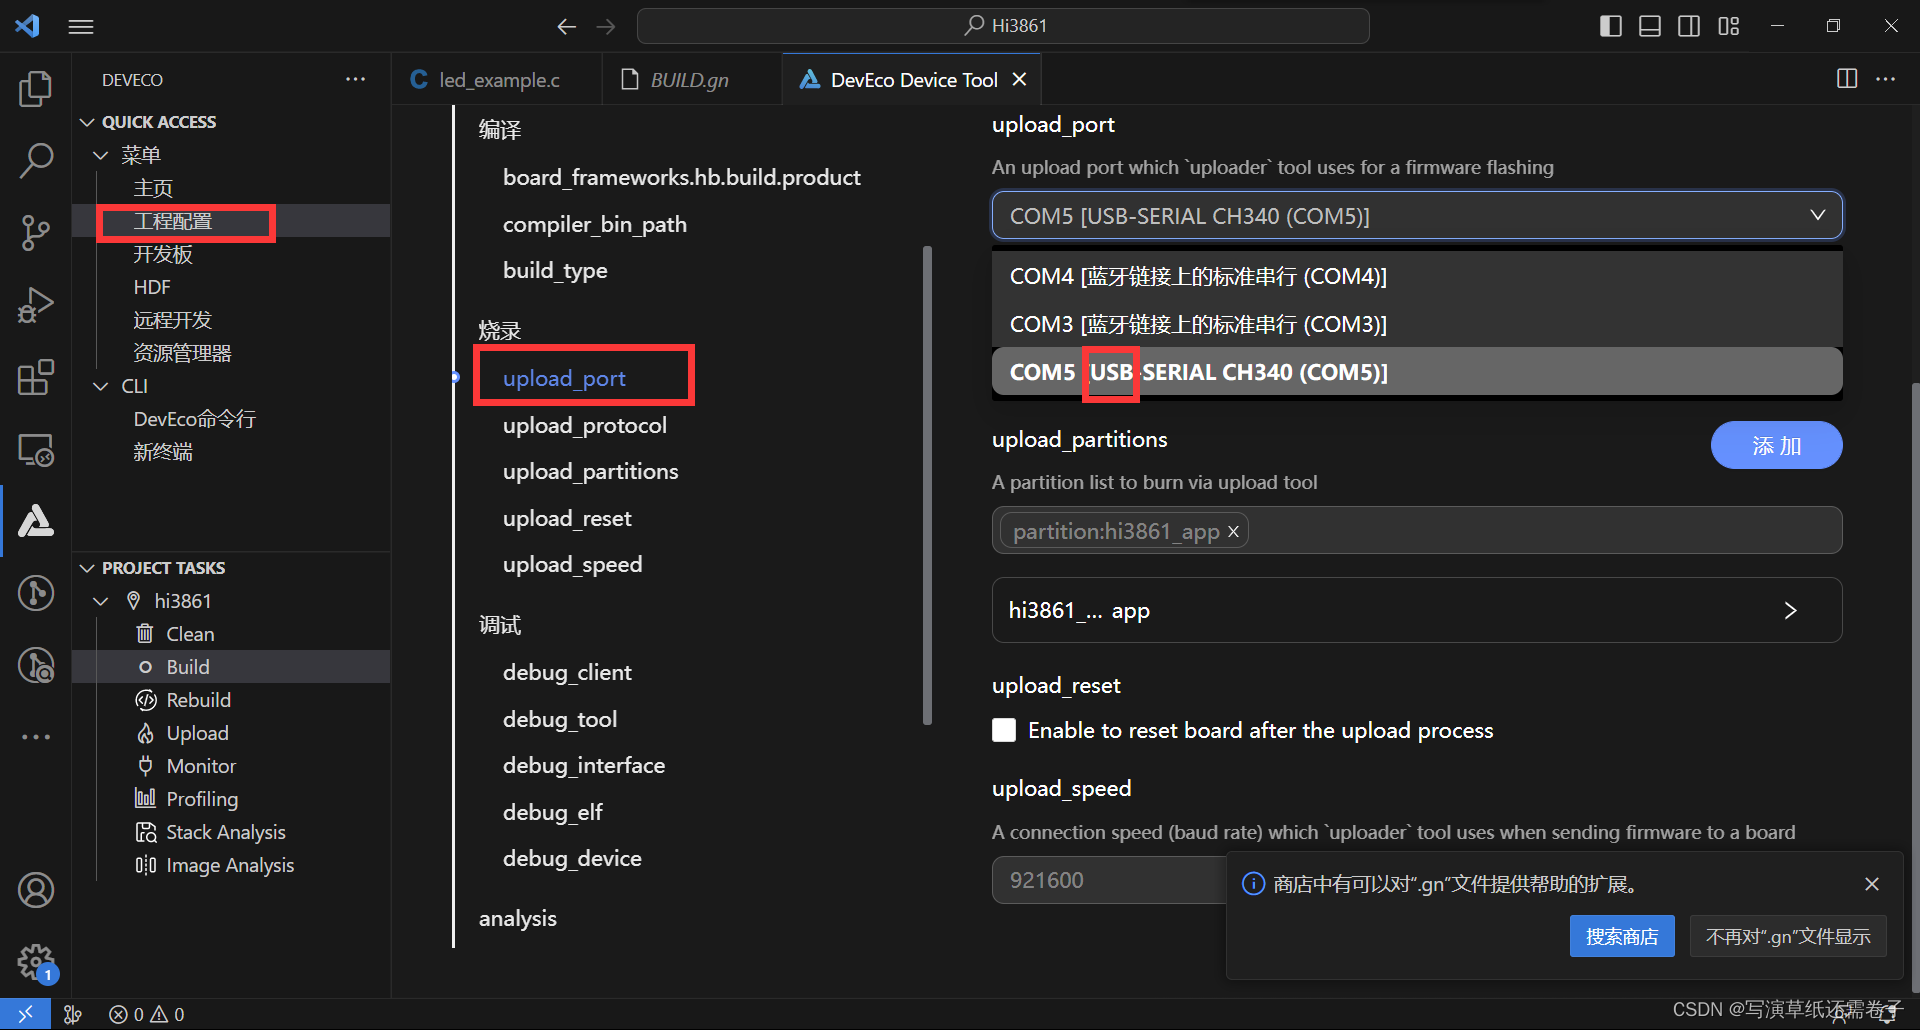Go forward in navigation history

(606, 27)
